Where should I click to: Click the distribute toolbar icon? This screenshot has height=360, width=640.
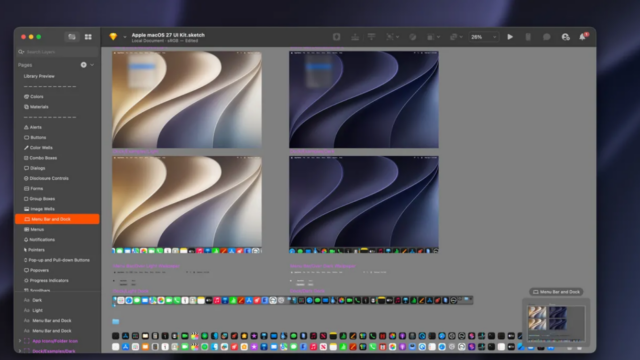click(371, 37)
